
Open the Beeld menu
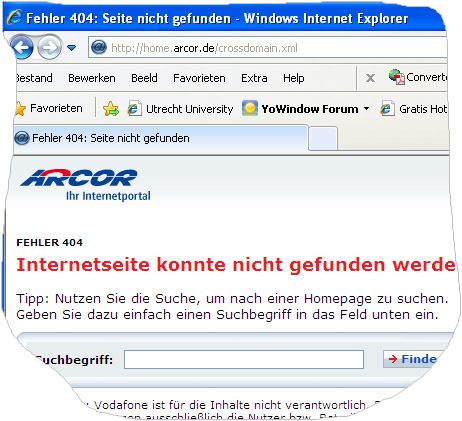[x=144, y=78]
